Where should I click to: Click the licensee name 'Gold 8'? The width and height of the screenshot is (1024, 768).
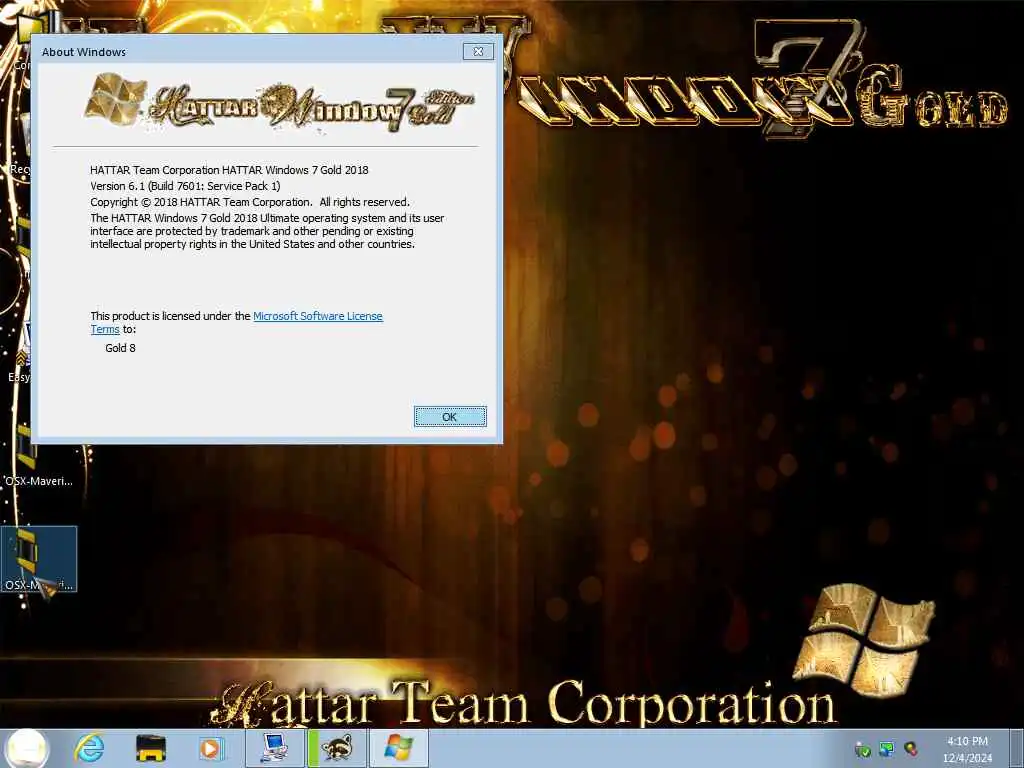coord(120,348)
